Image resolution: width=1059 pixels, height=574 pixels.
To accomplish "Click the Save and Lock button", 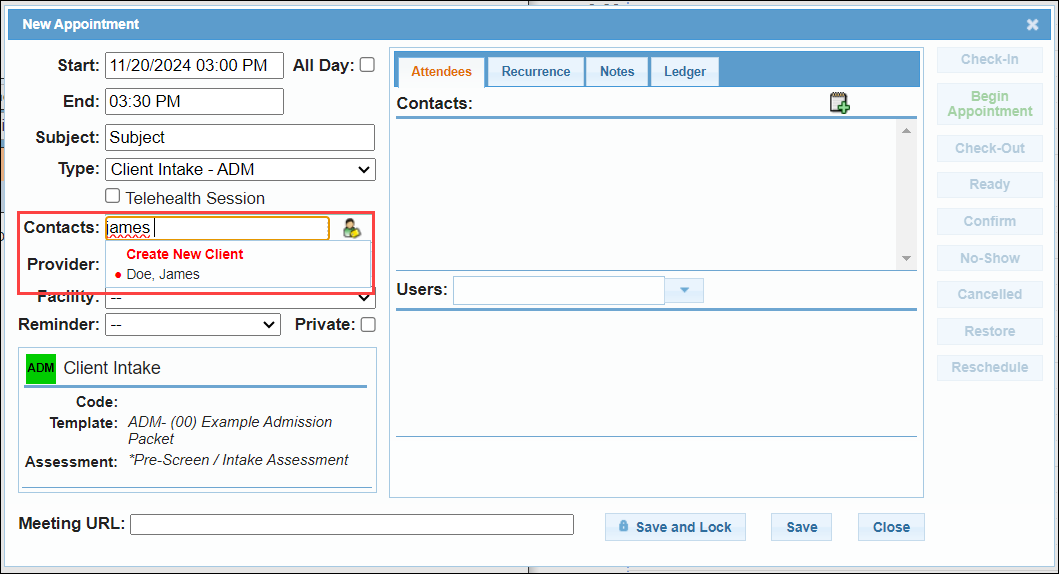I will pos(675,527).
